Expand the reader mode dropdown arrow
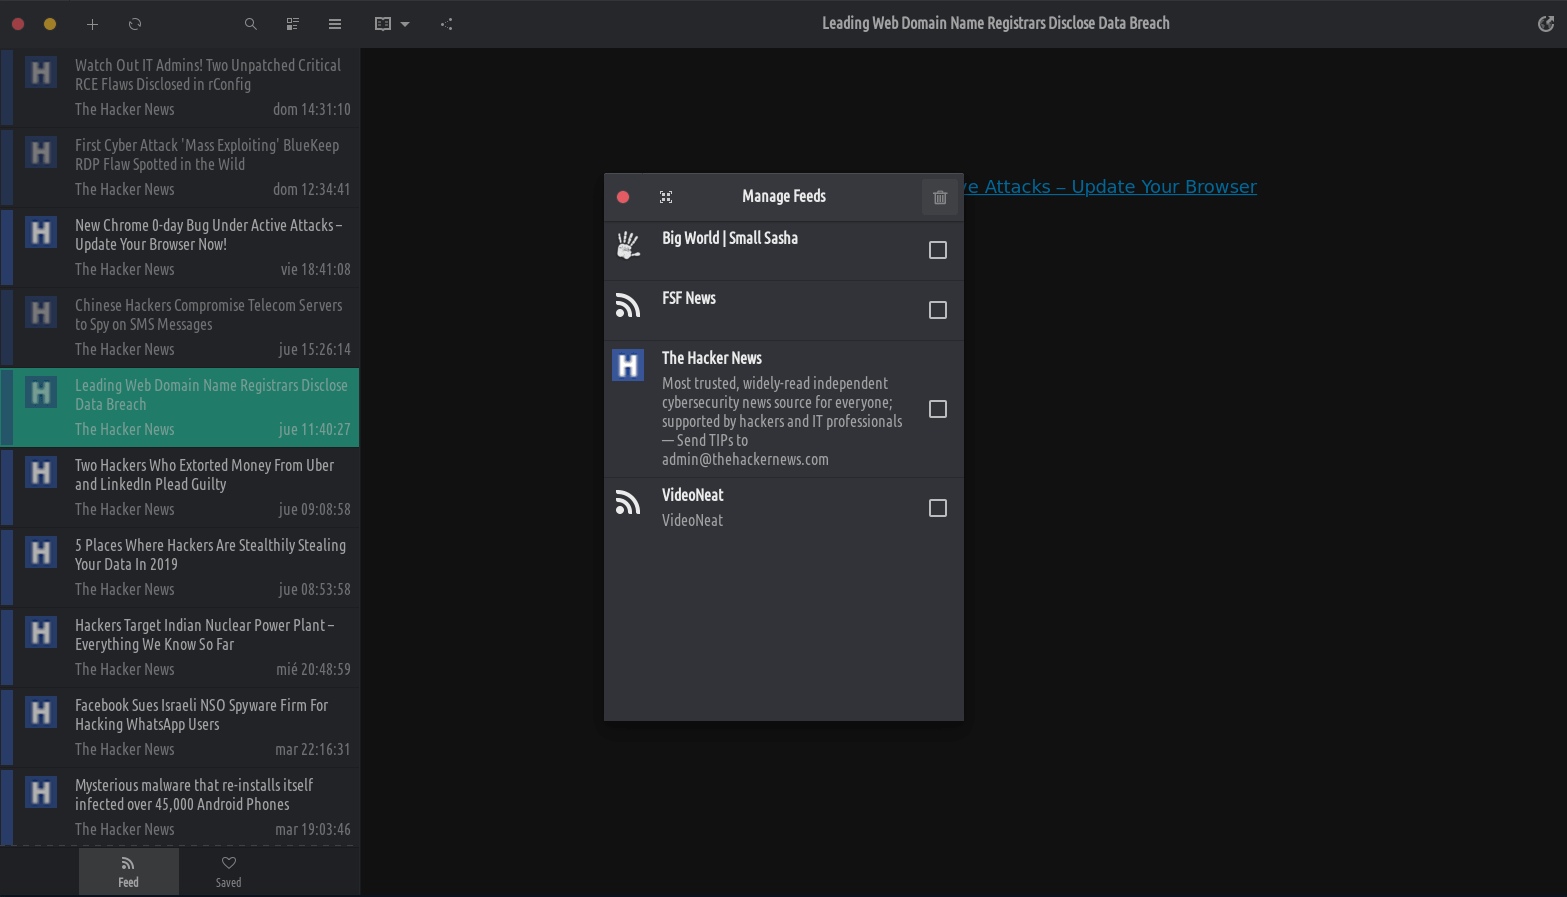Screen dimensions: 1567x897 405,24
